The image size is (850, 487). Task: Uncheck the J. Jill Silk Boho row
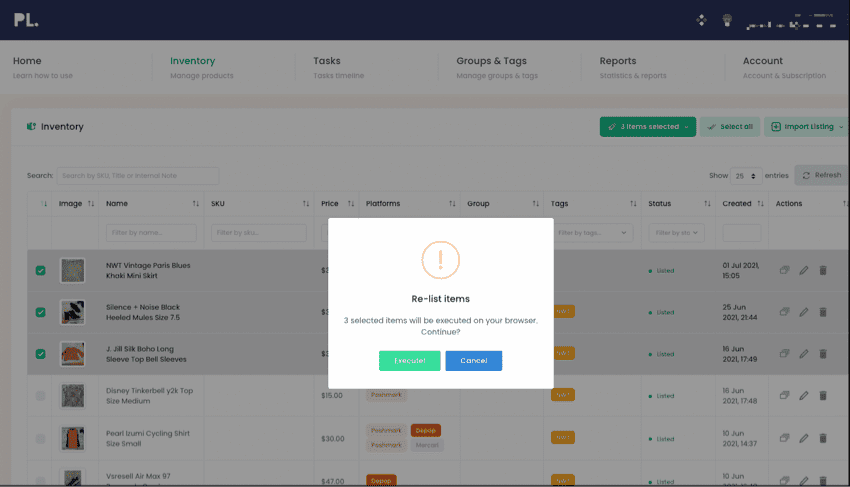click(x=40, y=354)
